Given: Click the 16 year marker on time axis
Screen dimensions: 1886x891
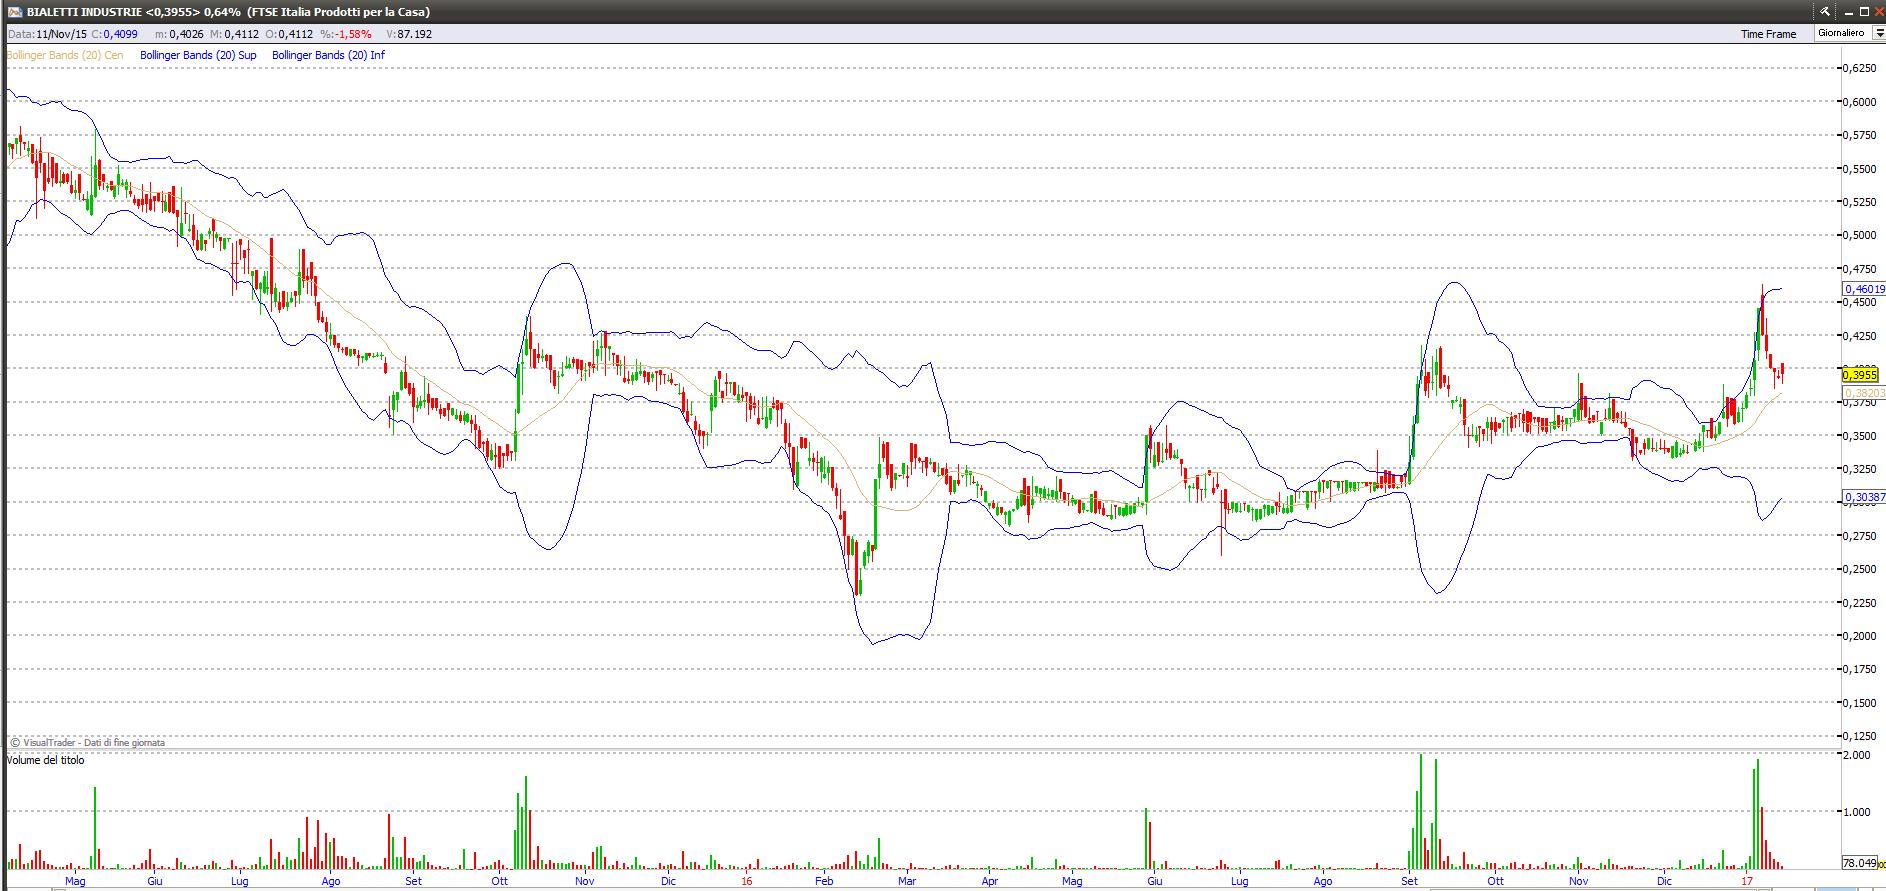Looking at the screenshot, I should pos(747,881).
